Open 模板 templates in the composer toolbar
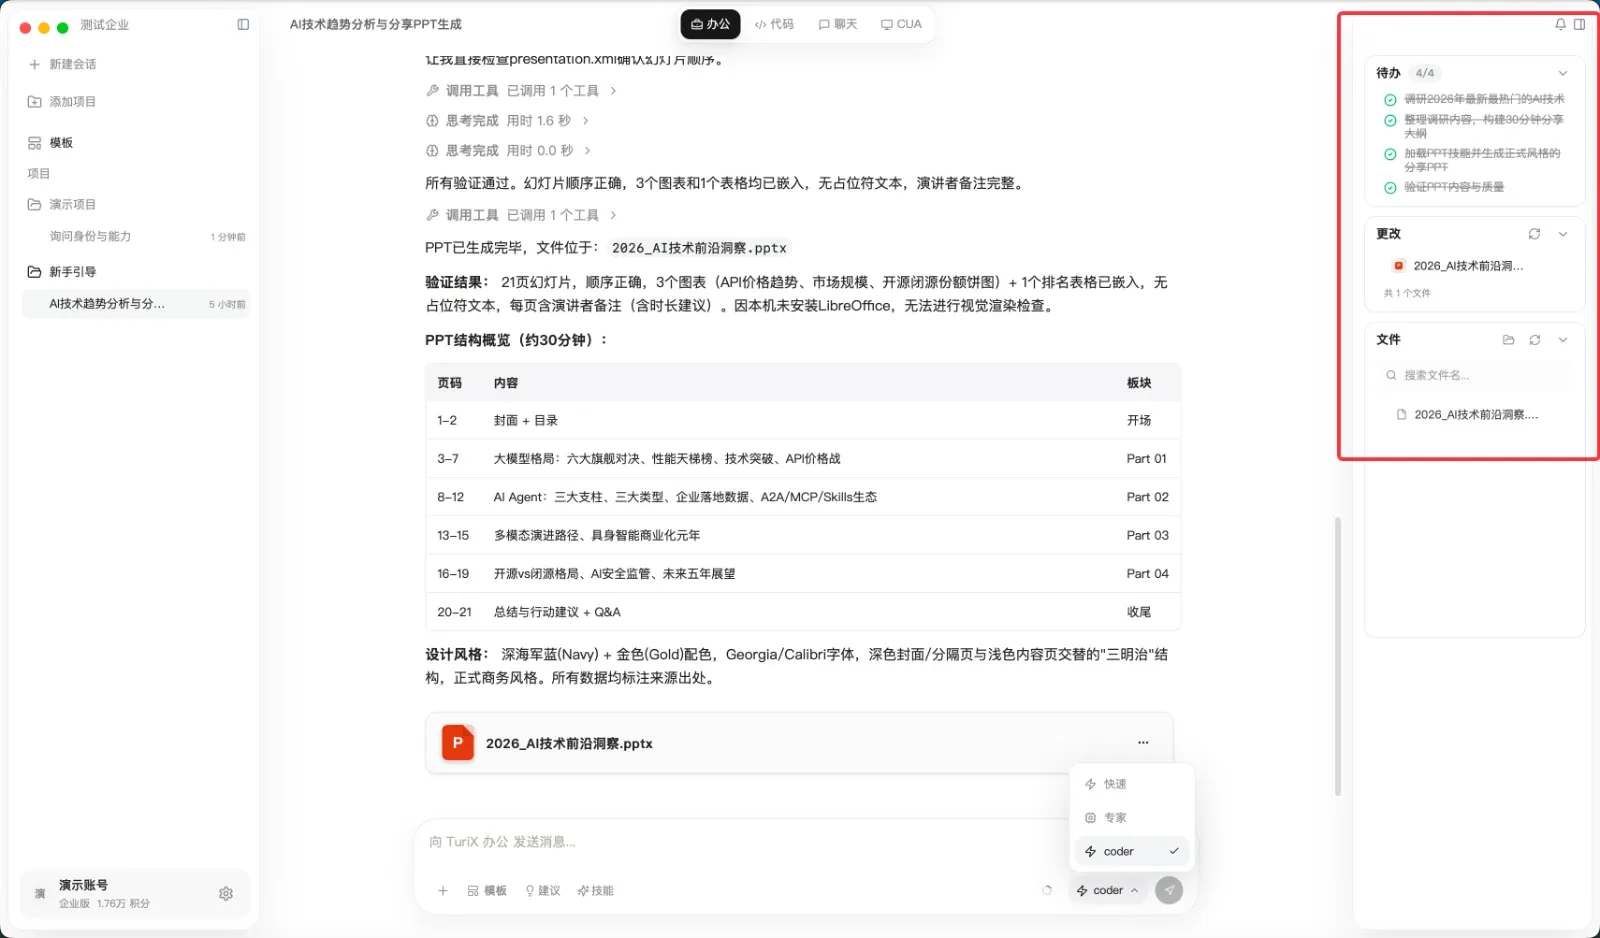Image resolution: width=1600 pixels, height=938 pixels. click(487, 891)
